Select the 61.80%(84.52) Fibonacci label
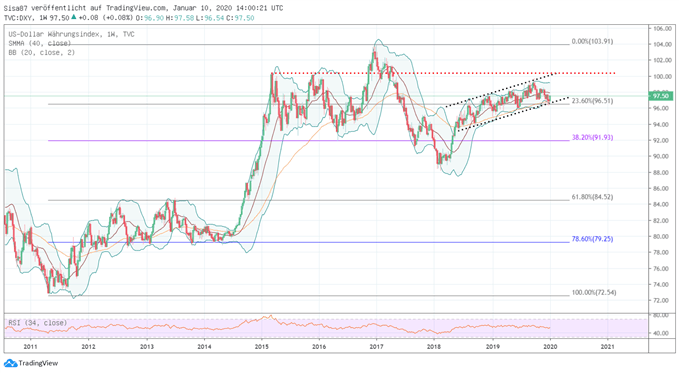This screenshot has width=679, height=373. (592, 197)
